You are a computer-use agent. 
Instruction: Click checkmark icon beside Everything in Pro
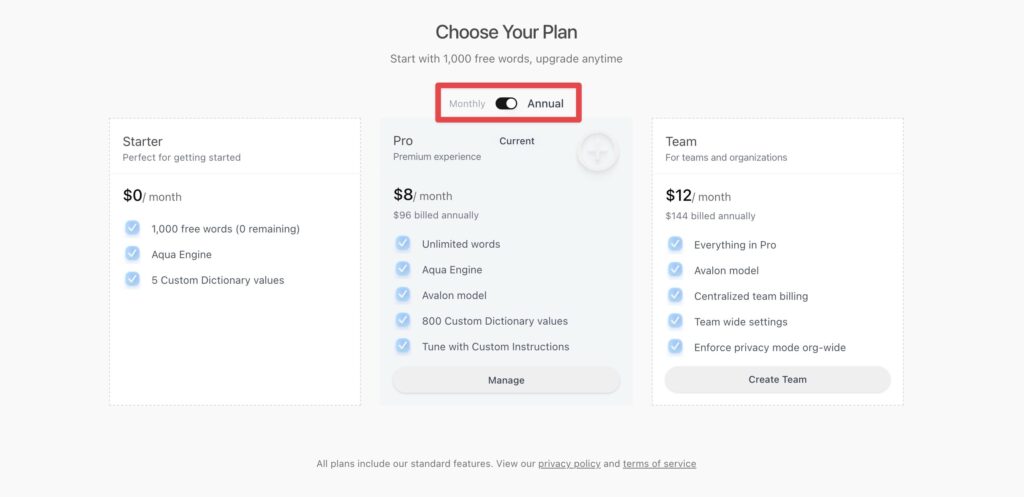click(675, 244)
